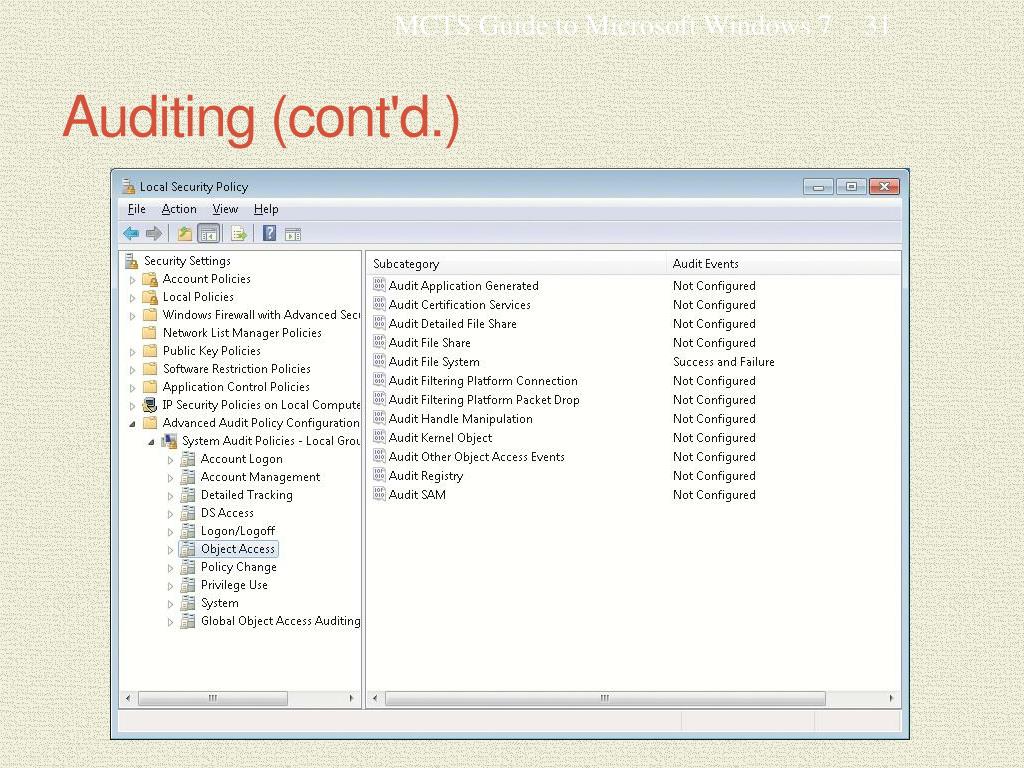Click the System Audit Policies node icon
Screen dimensions: 1024x768
[169, 441]
